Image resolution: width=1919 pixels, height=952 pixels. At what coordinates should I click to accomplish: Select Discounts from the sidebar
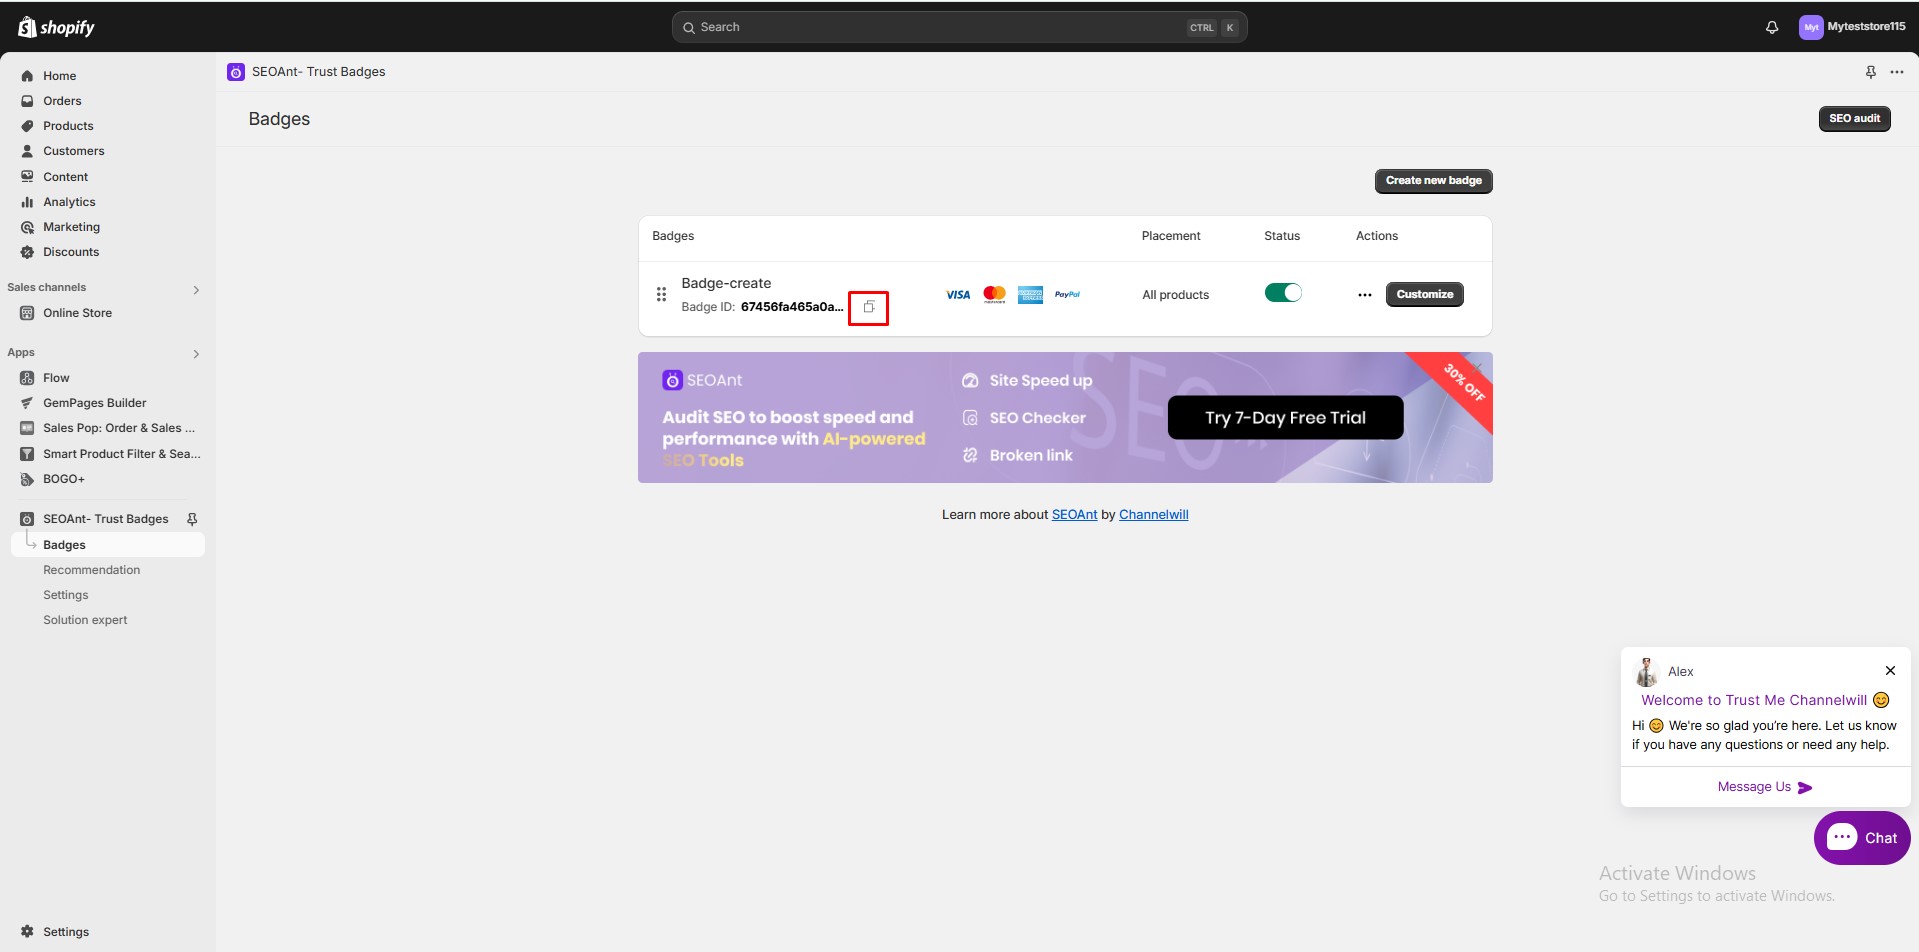click(x=71, y=251)
